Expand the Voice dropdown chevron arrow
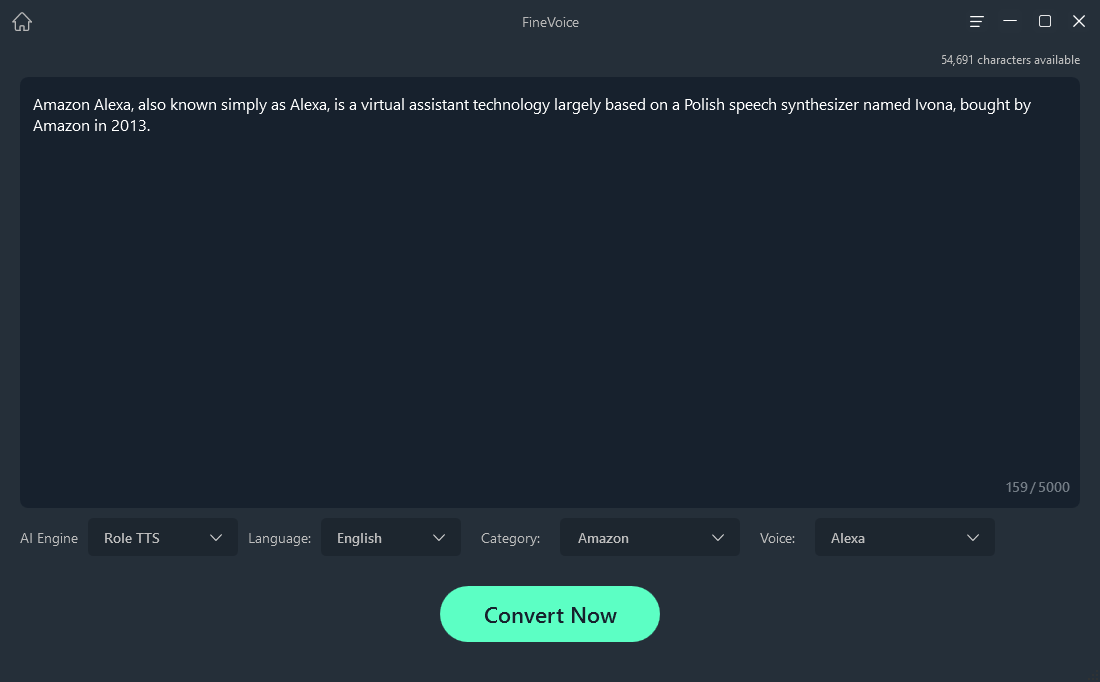The width and height of the screenshot is (1100, 682). (973, 537)
